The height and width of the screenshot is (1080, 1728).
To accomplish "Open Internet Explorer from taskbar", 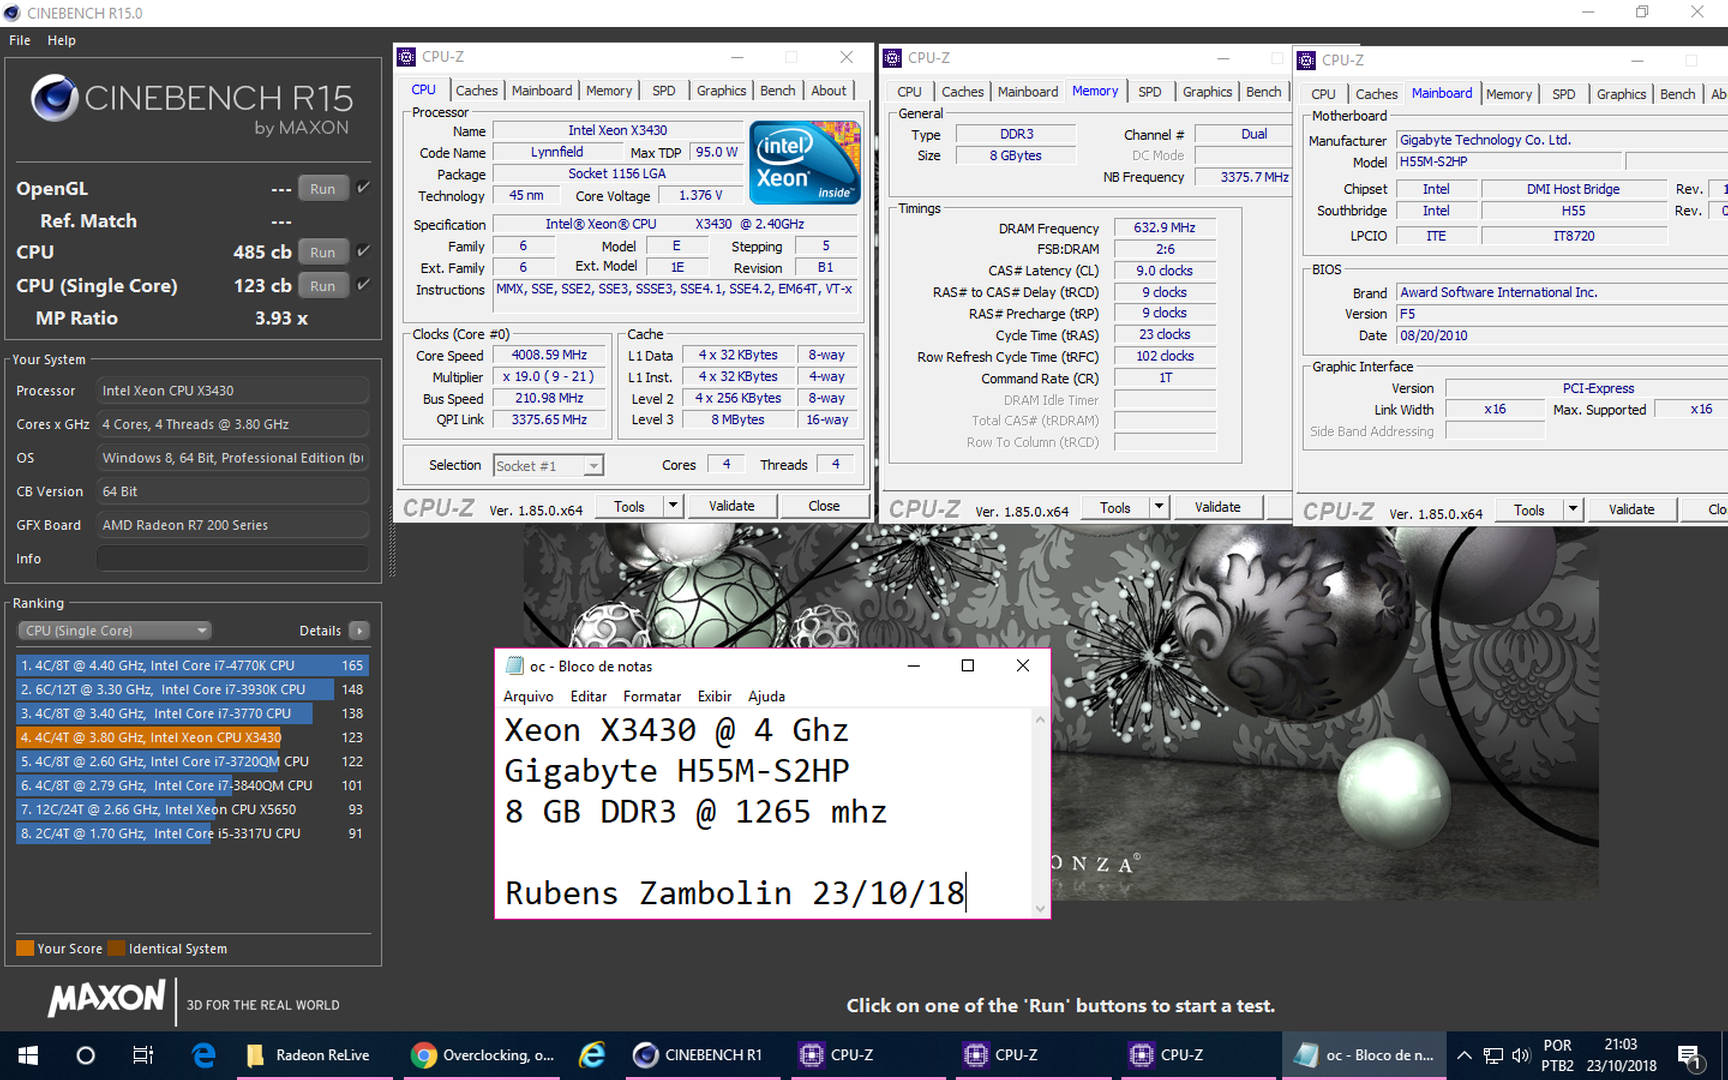I will [593, 1055].
